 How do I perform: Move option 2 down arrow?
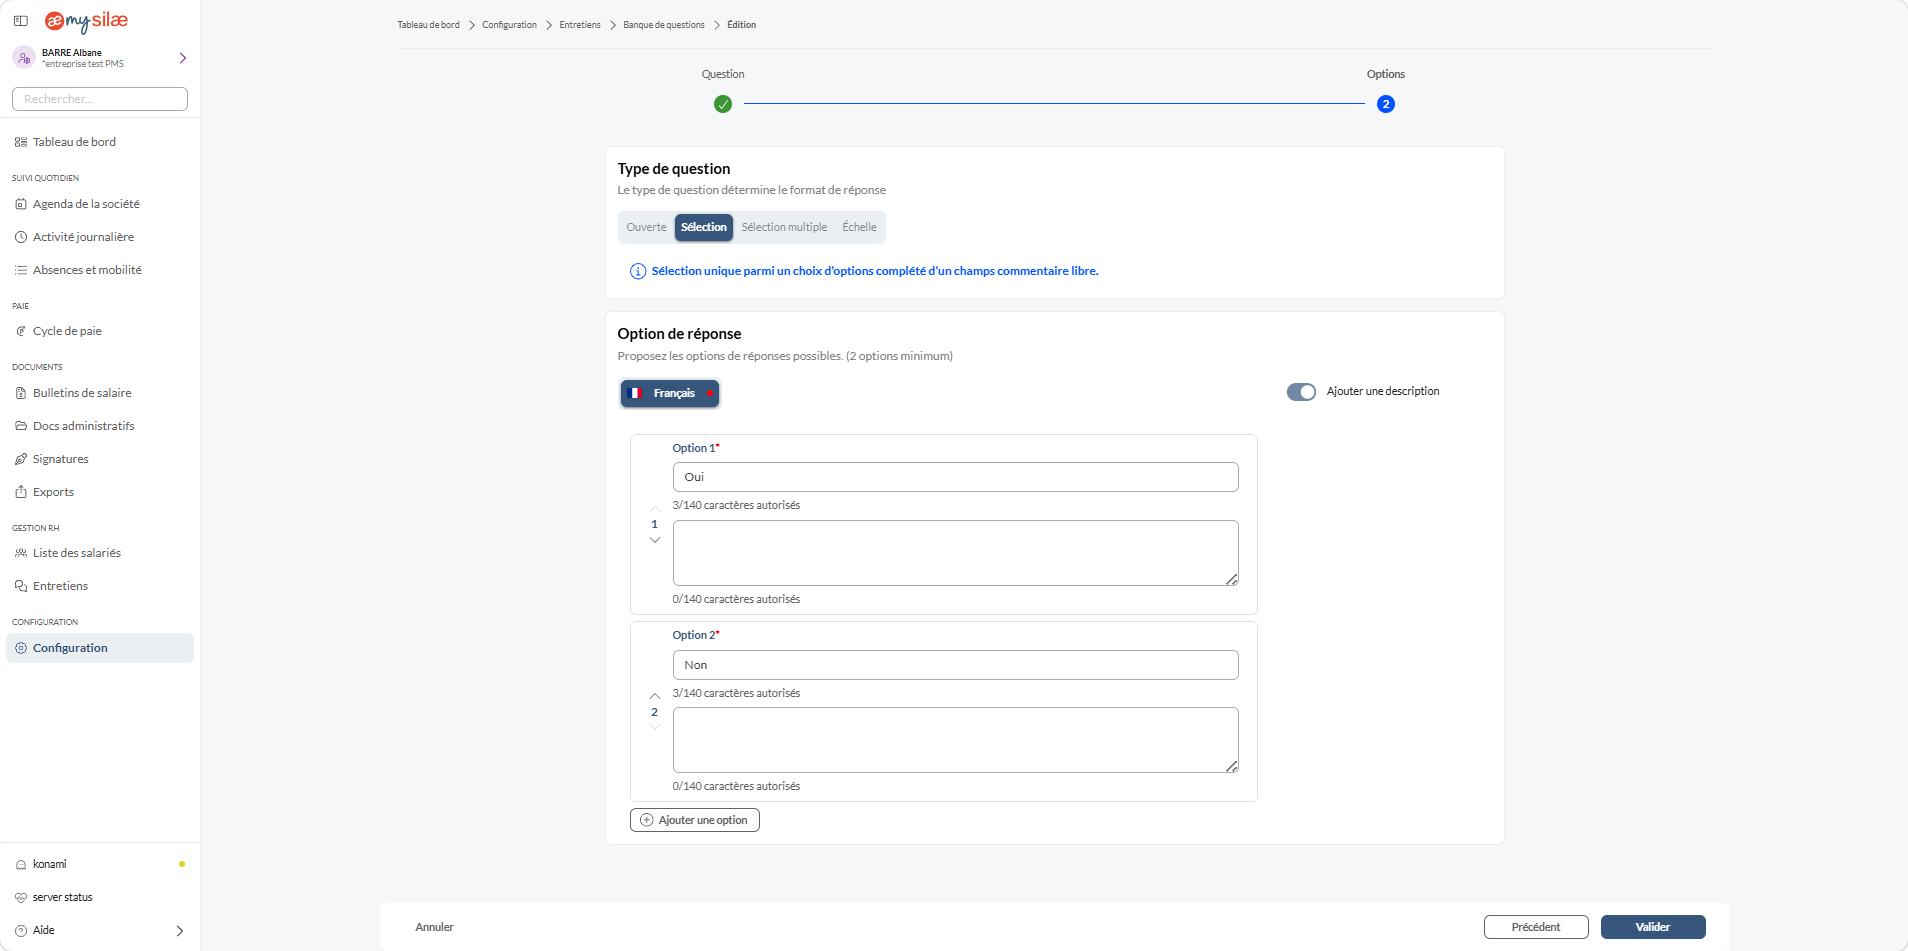pos(655,727)
